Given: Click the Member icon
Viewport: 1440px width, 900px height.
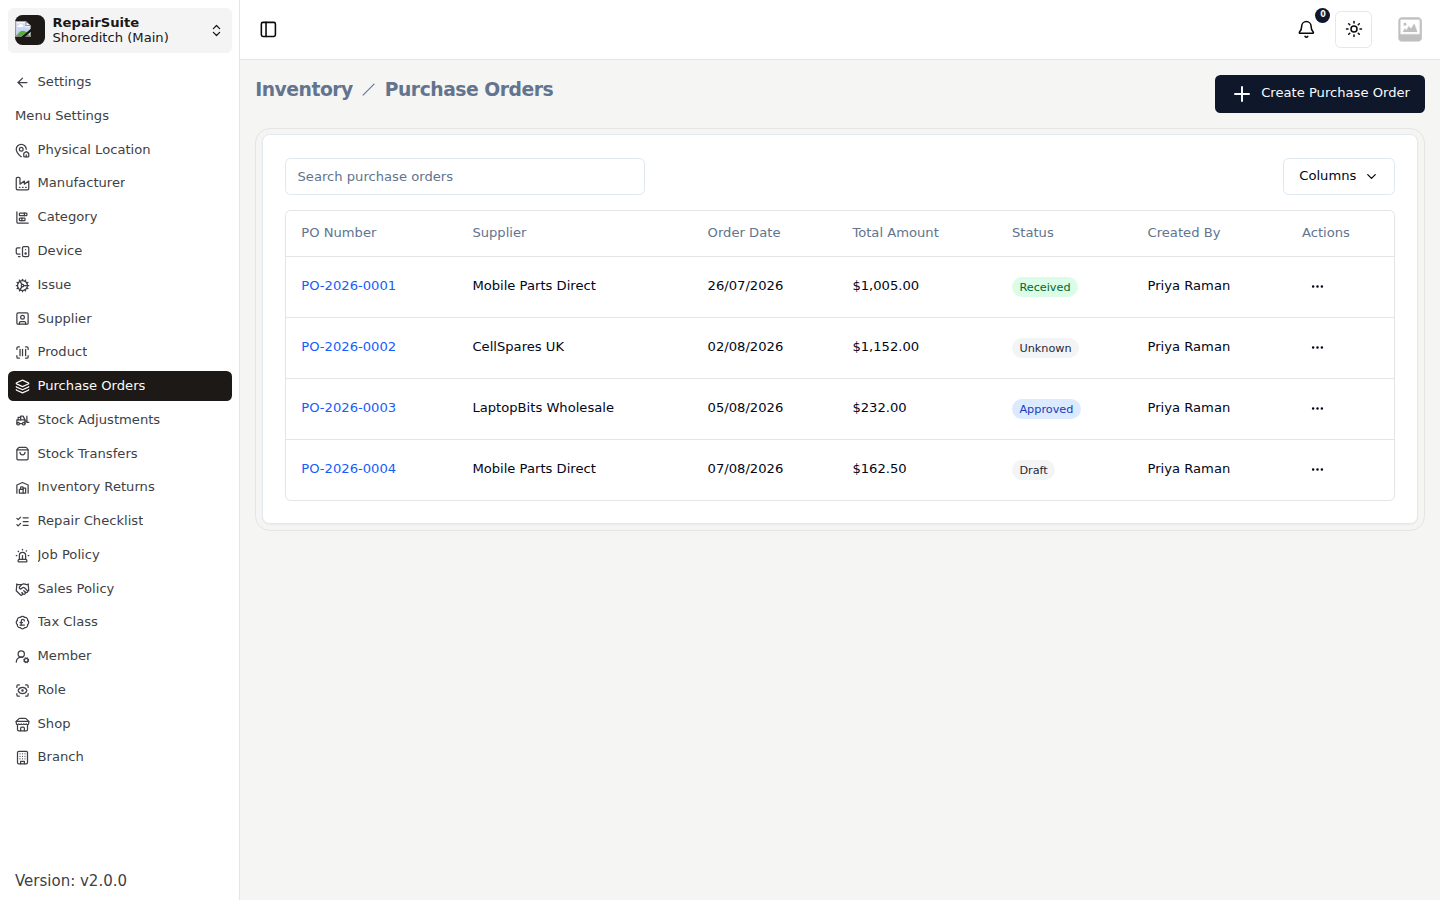Looking at the screenshot, I should pyautogui.click(x=22, y=656).
